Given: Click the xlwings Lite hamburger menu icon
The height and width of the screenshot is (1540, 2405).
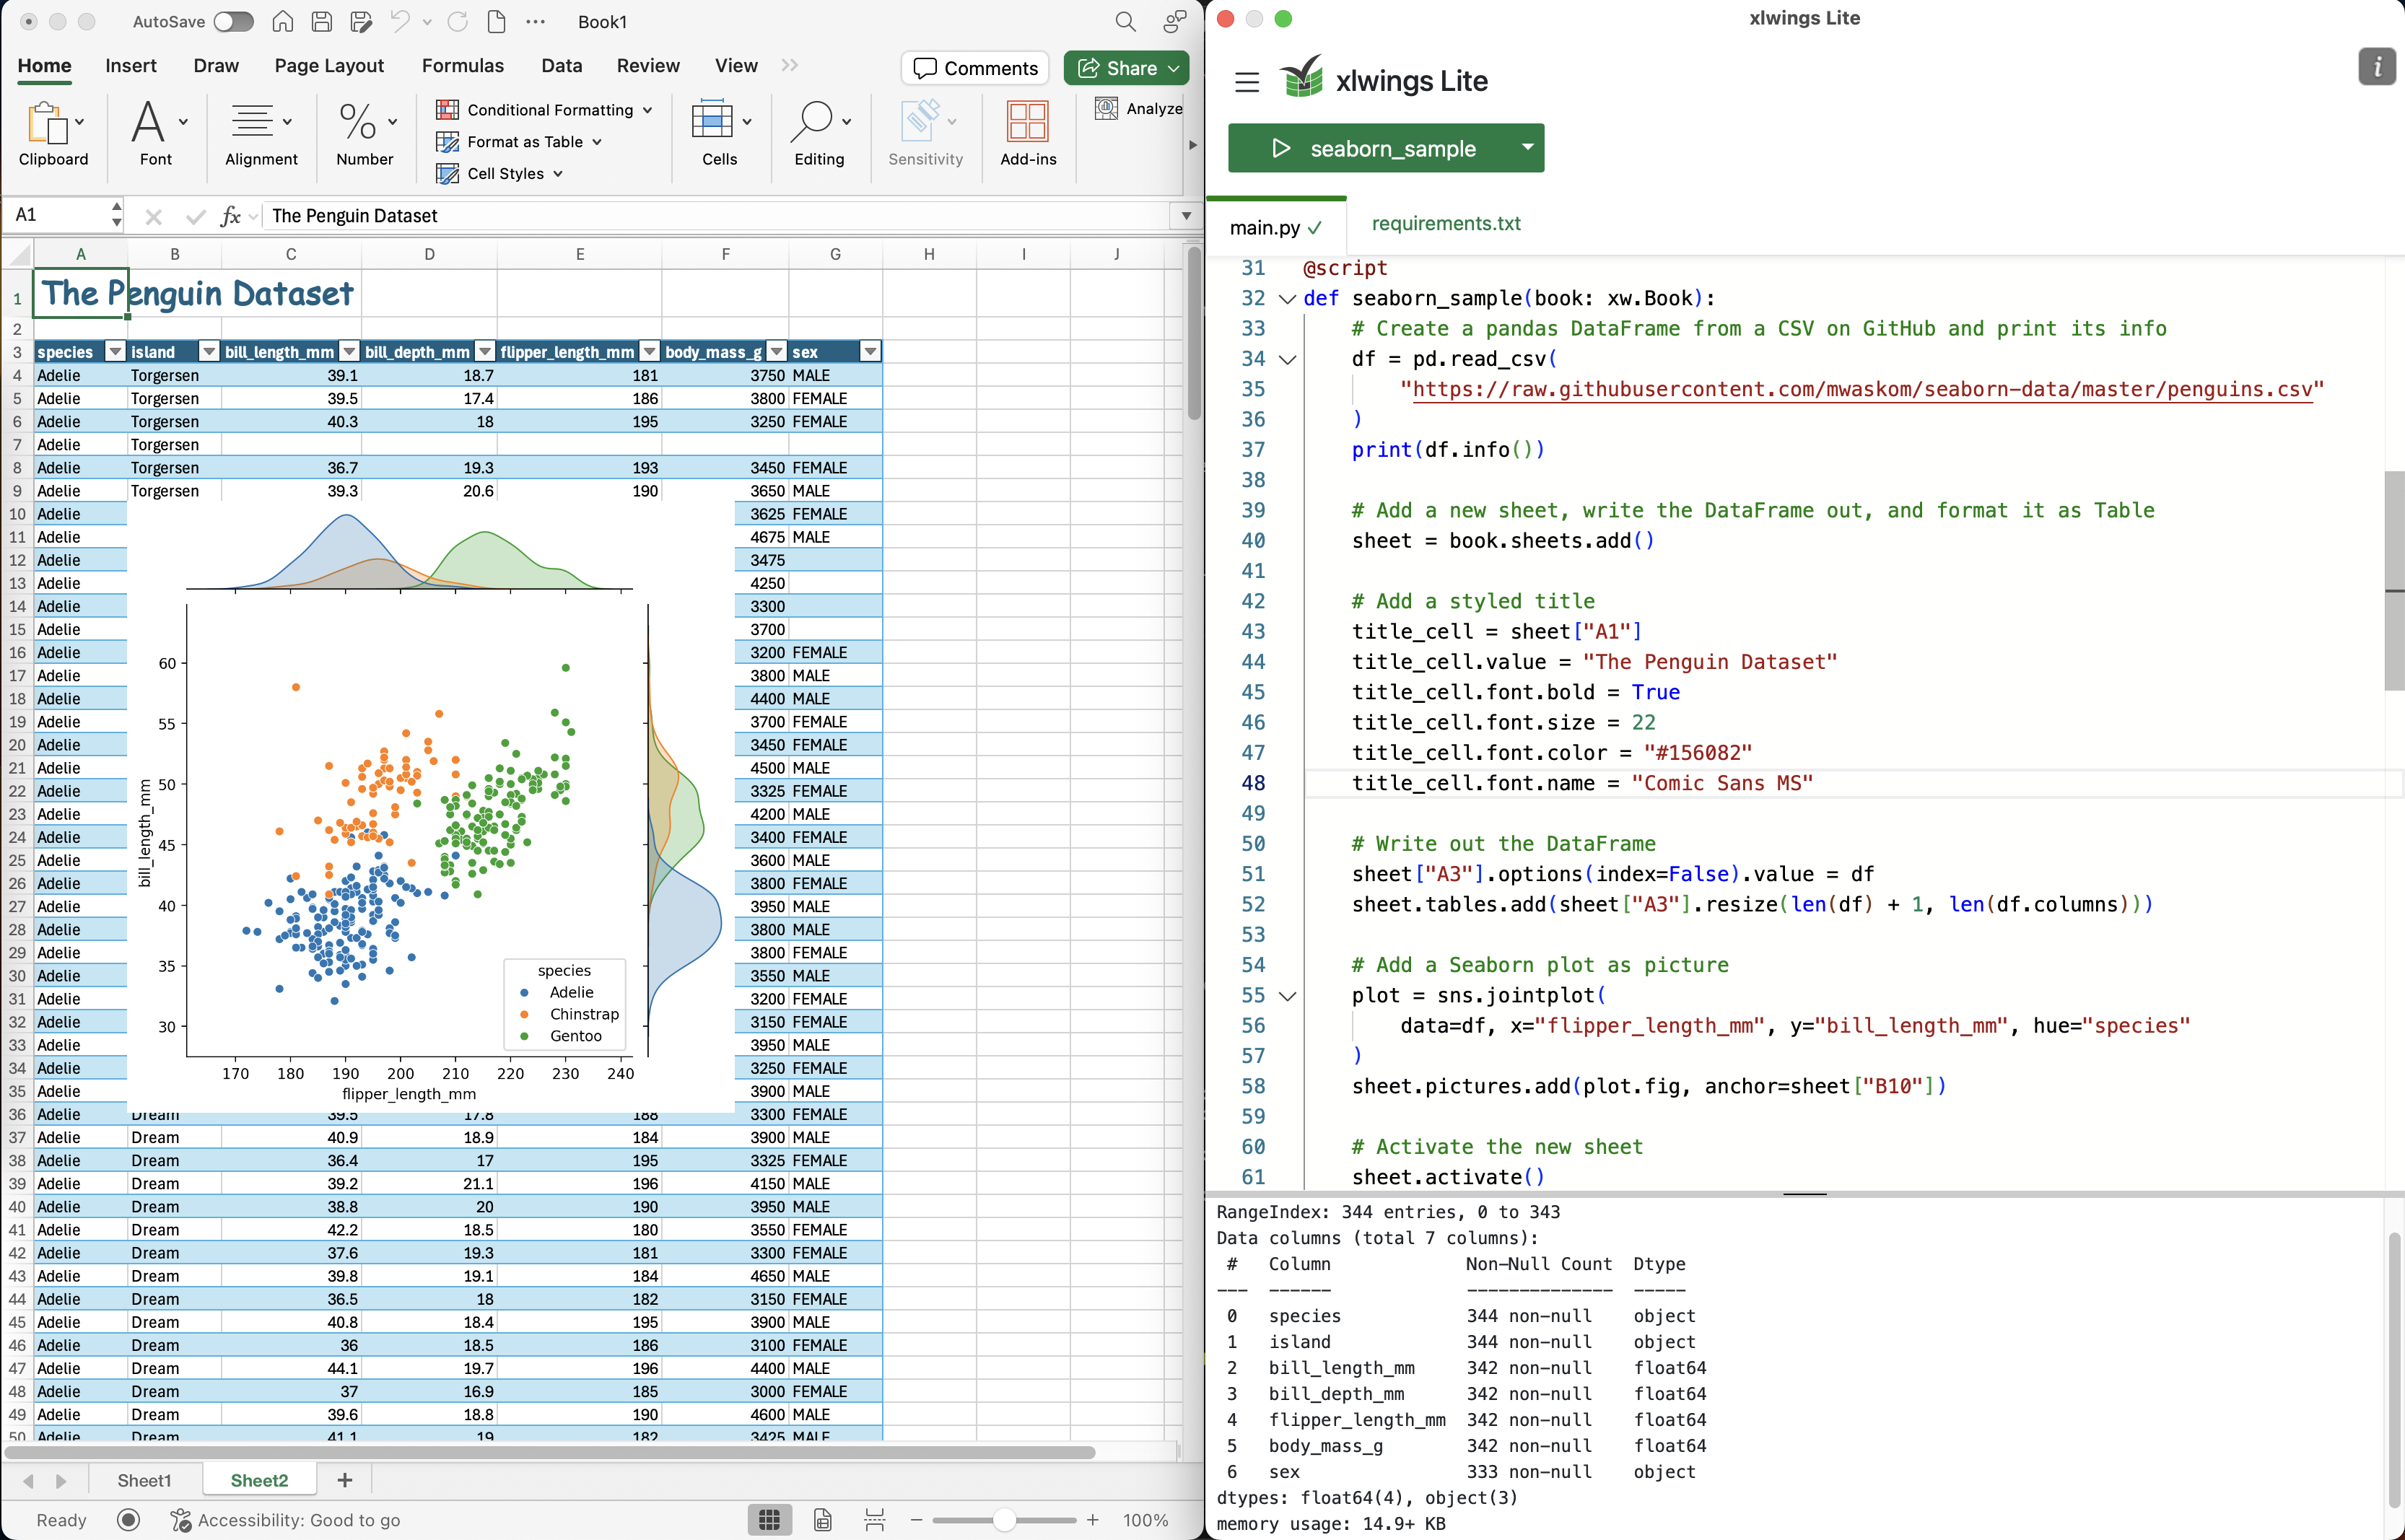Looking at the screenshot, I should (x=1246, y=82).
